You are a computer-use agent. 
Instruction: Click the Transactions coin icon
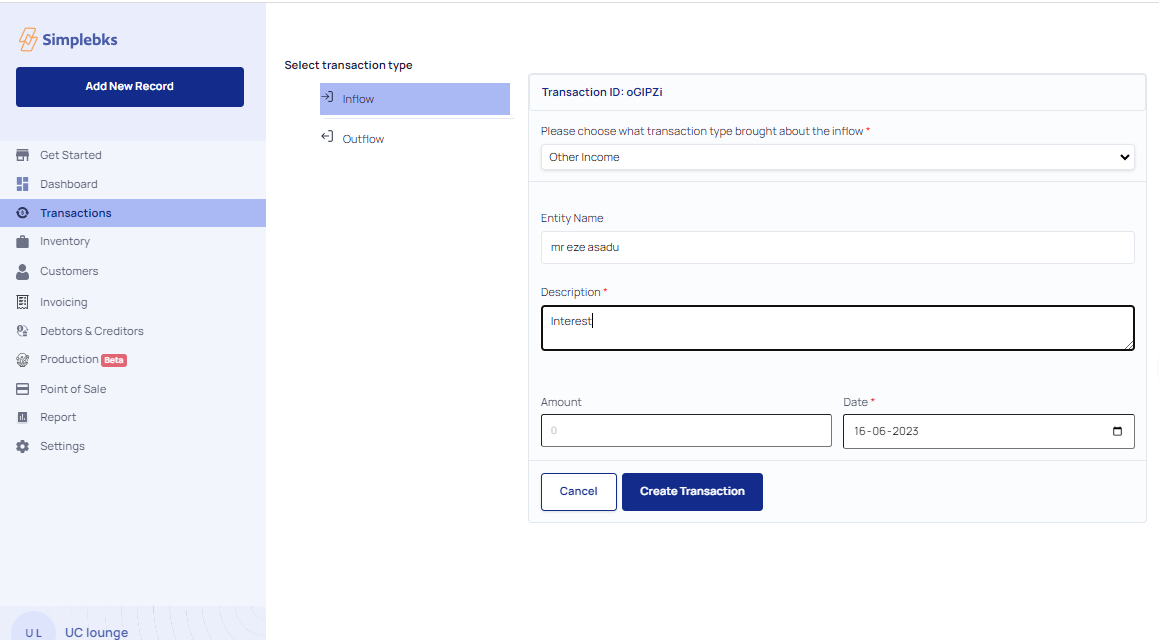click(23, 213)
